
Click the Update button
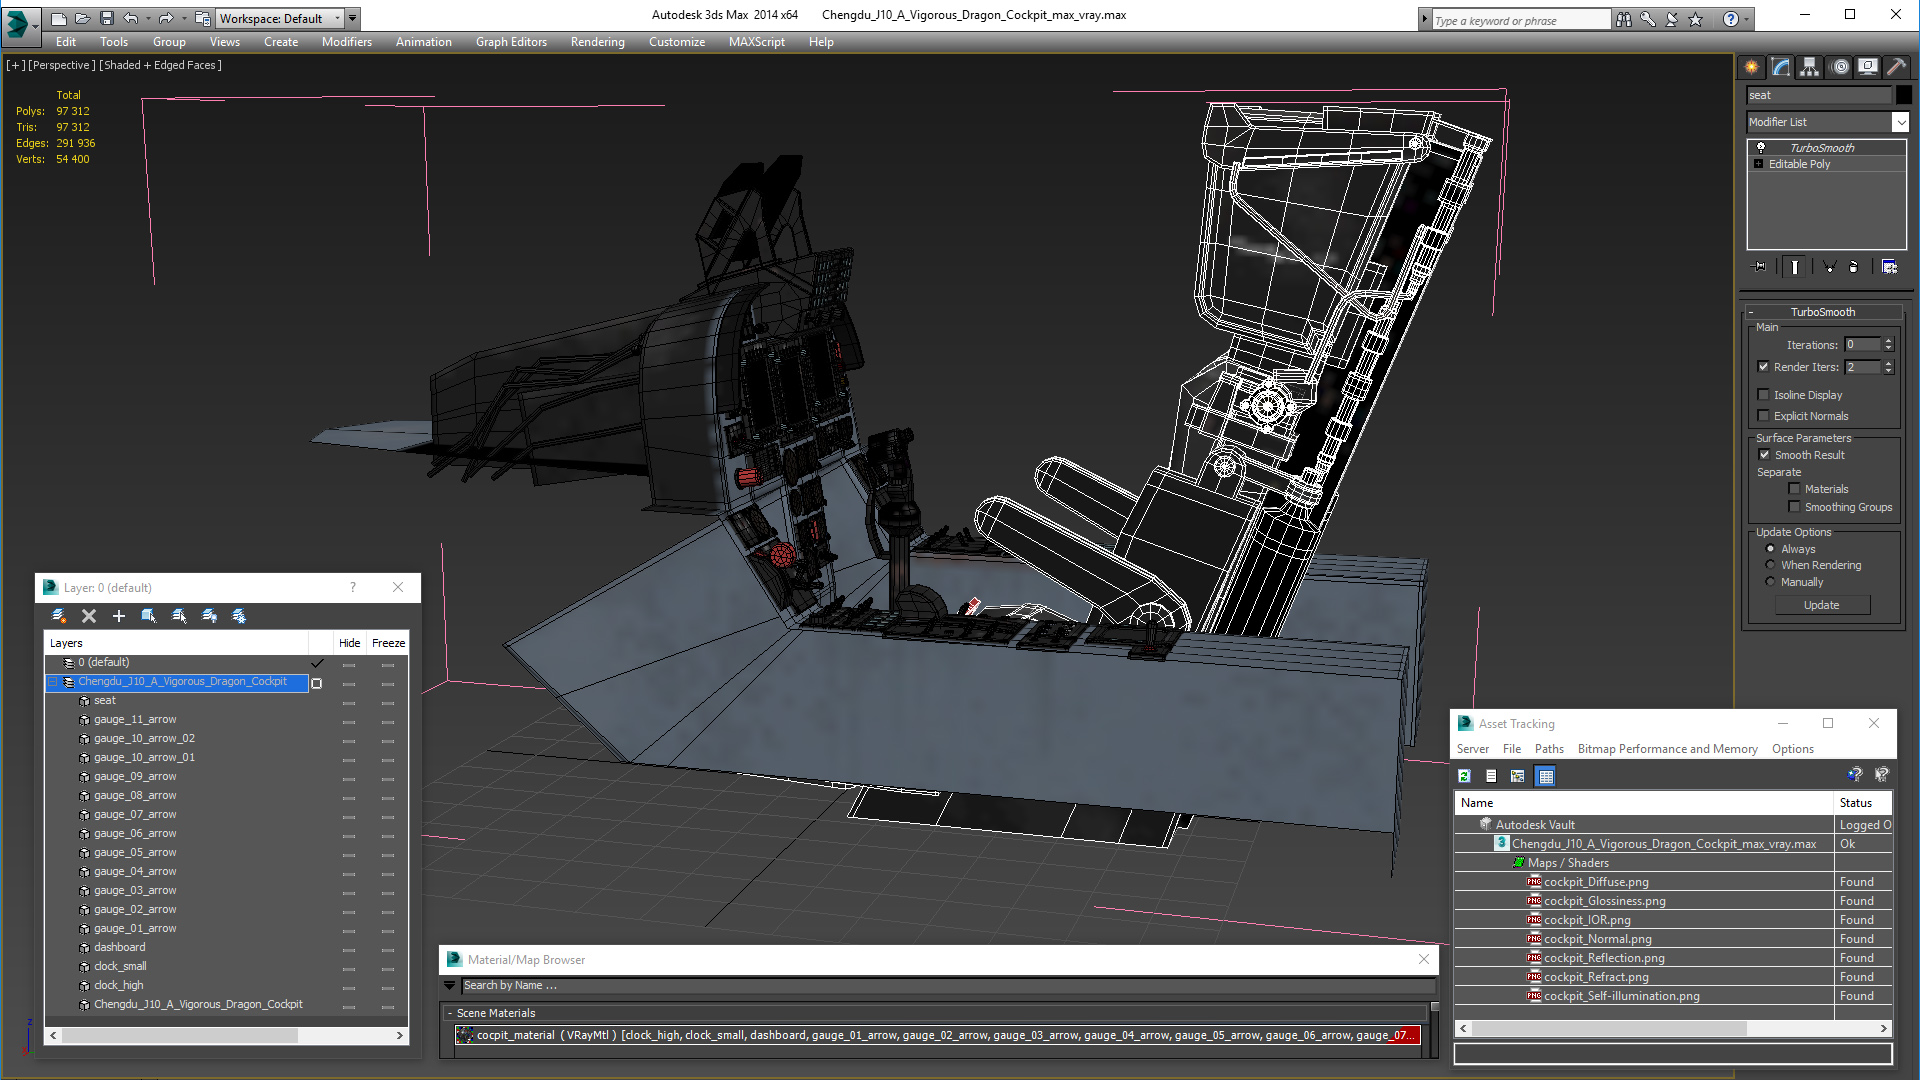click(x=1821, y=605)
